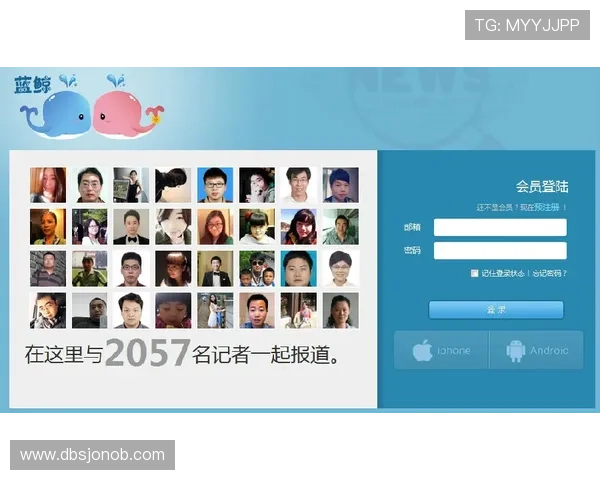The image size is (600, 480).
Task: Select the first avatar in top row
Action: coord(48,185)
